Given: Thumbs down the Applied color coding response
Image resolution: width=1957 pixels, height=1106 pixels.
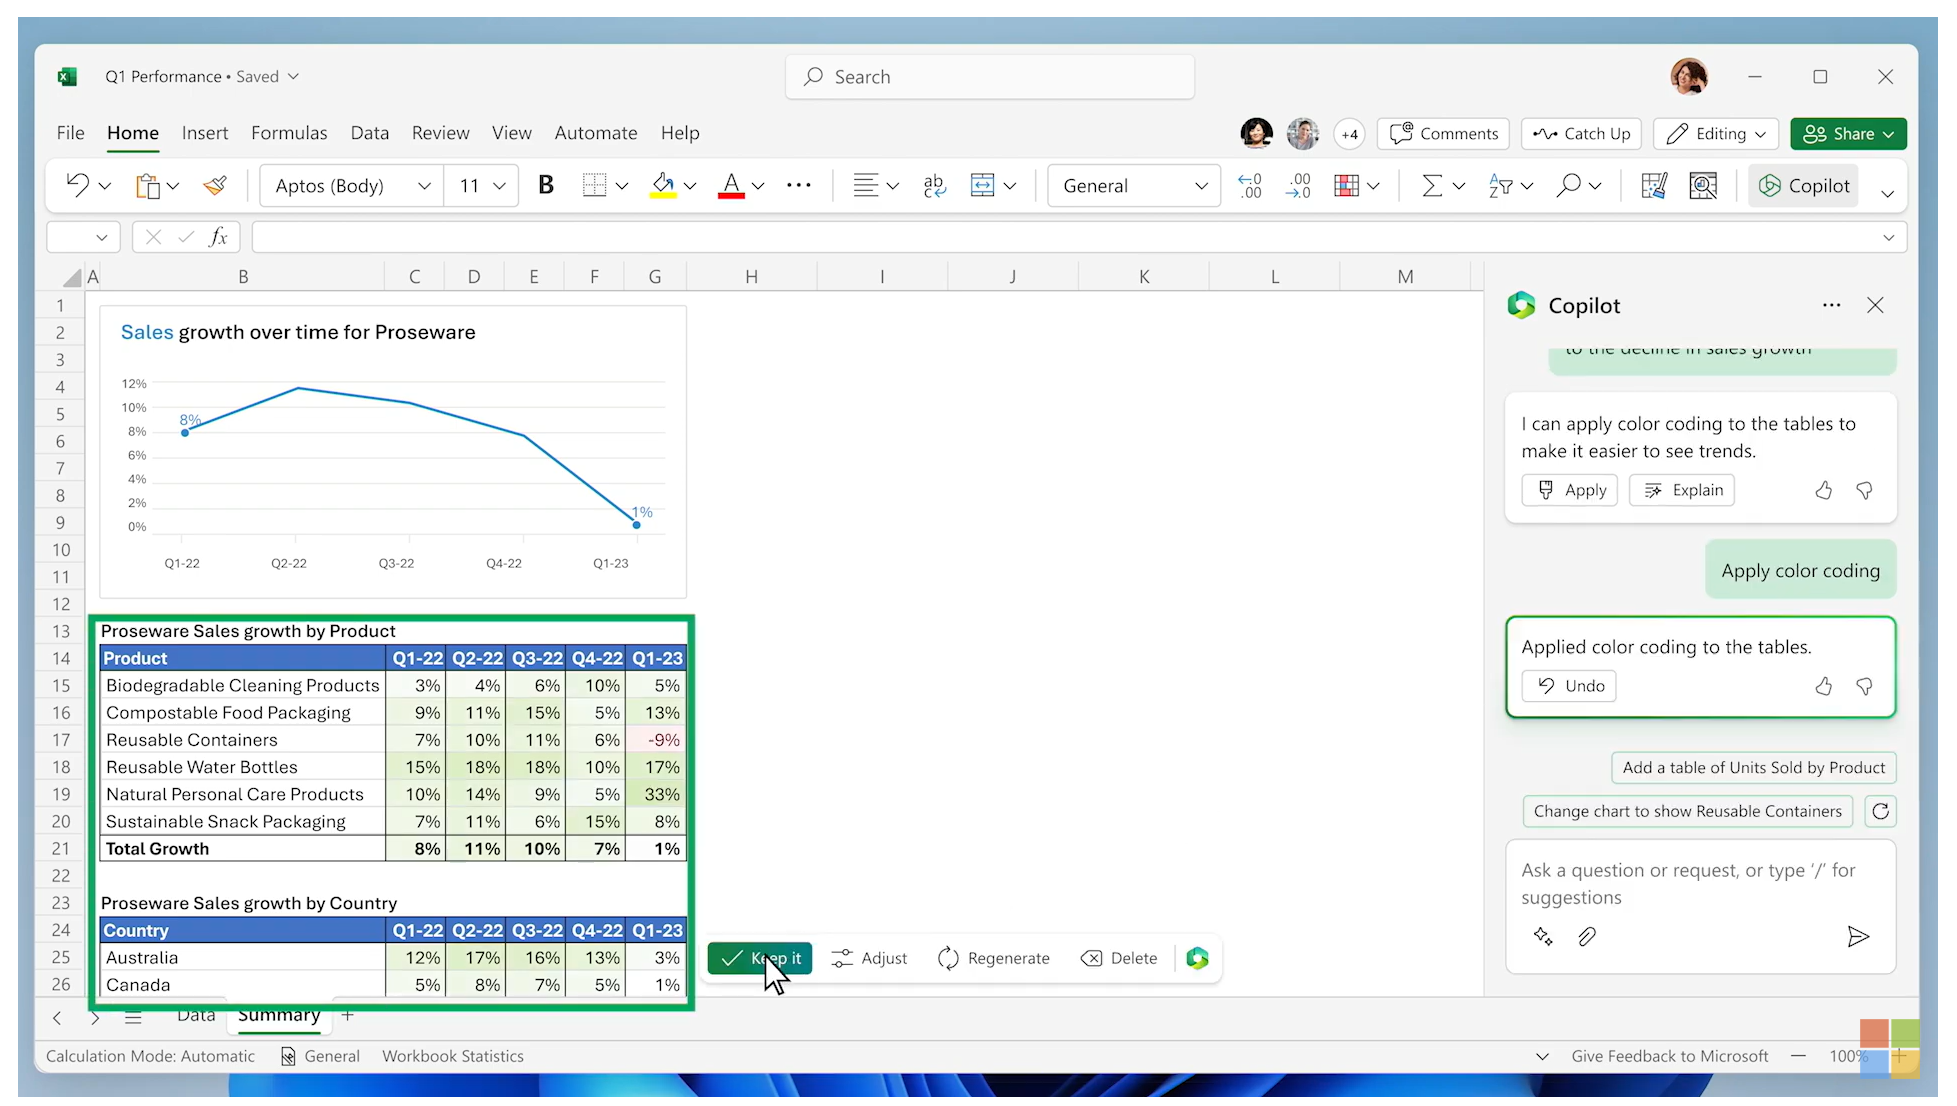Looking at the screenshot, I should pyautogui.click(x=1864, y=686).
